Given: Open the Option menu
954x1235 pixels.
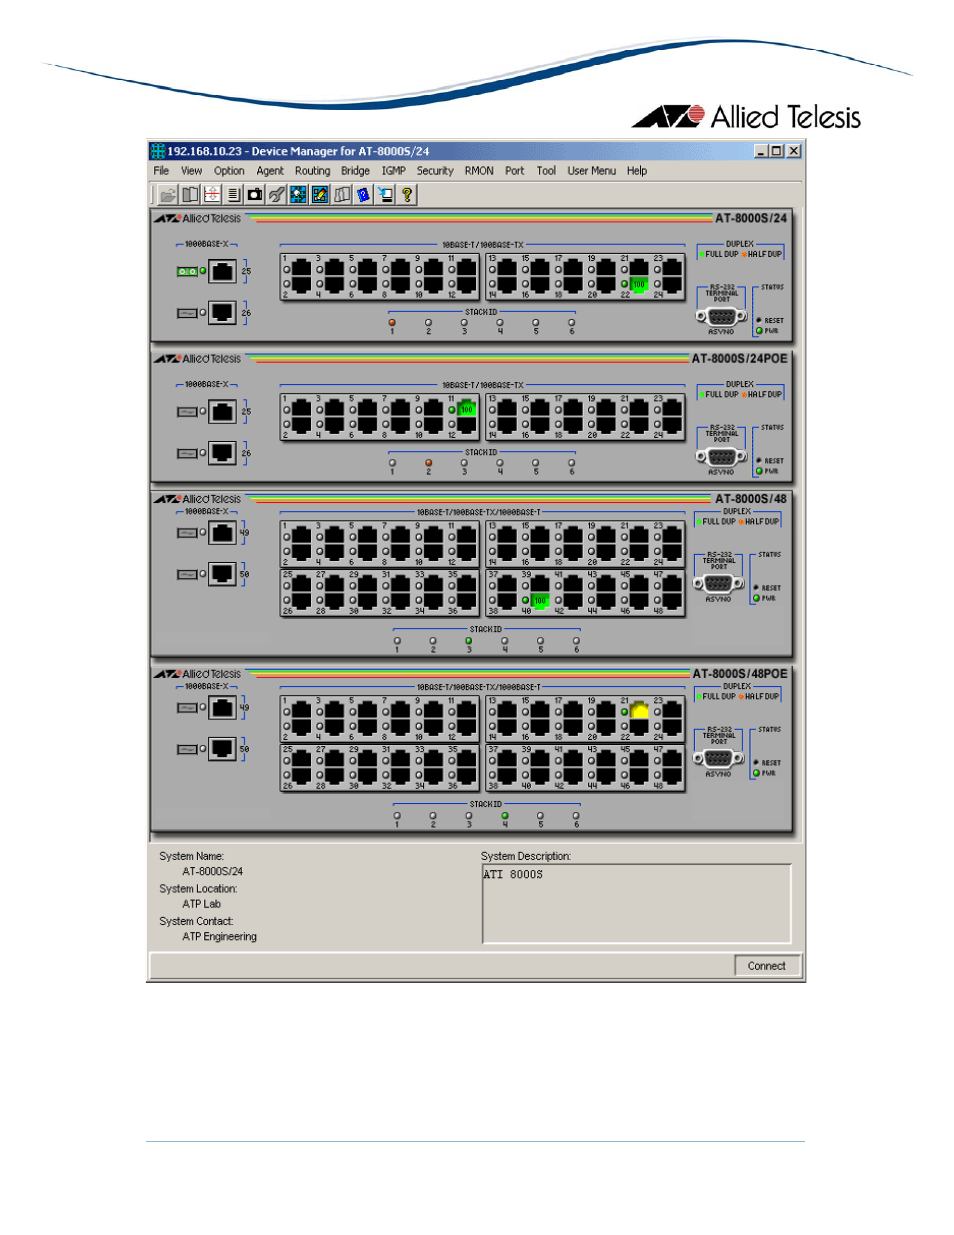Looking at the screenshot, I should (229, 171).
